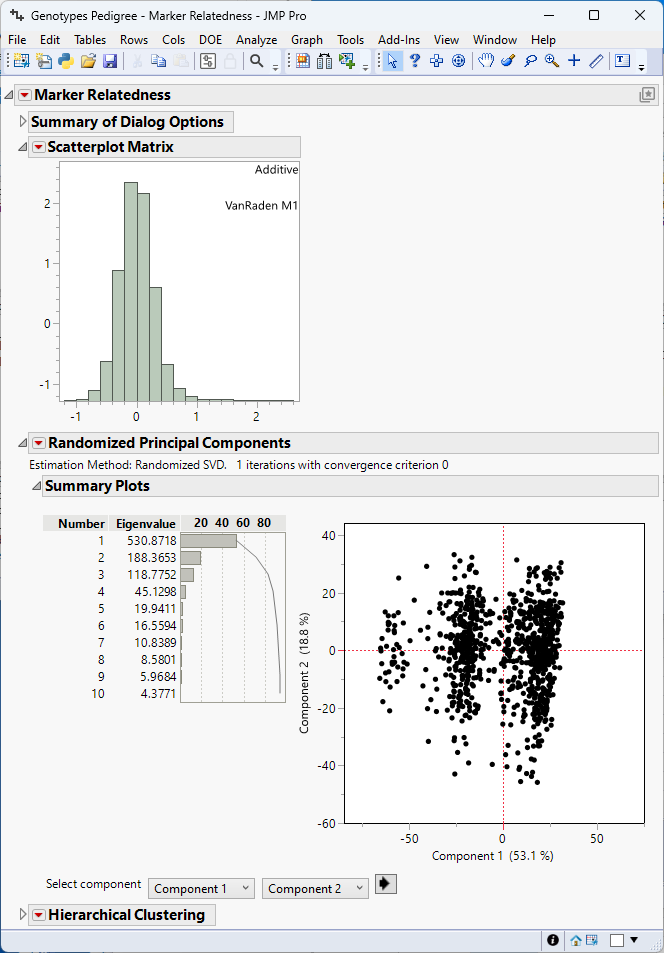Collapse the Scatterplot Matrix section
This screenshot has width=664, height=953.
pyautogui.click(x=22, y=147)
